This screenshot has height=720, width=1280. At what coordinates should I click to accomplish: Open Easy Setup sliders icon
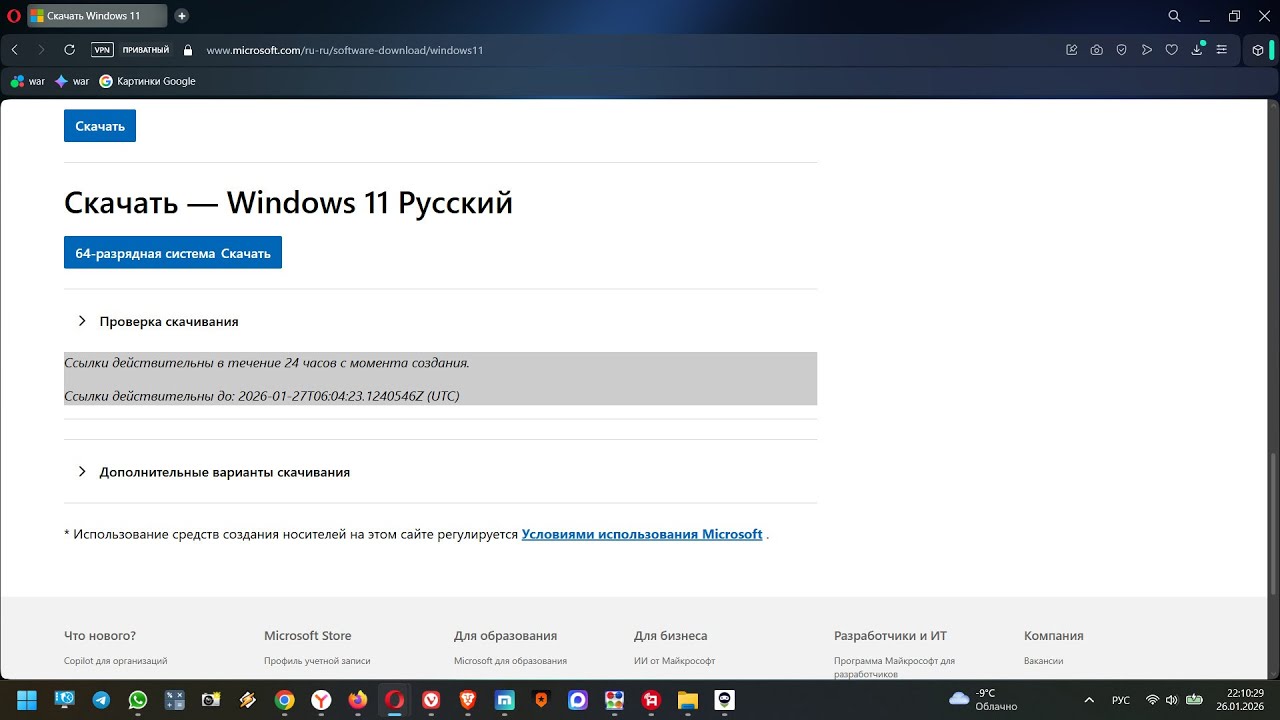coord(1221,50)
